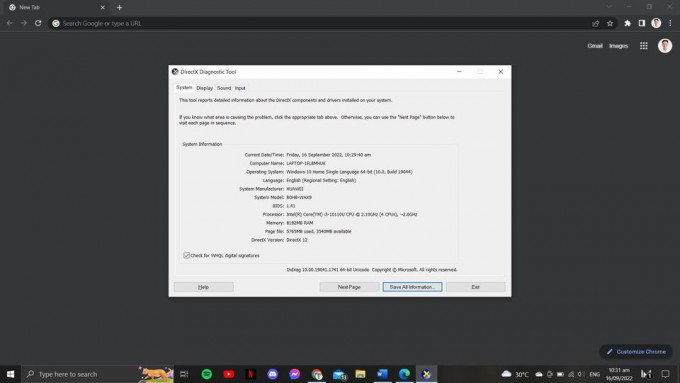Click the volume icon in system tray

click(581, 374)
